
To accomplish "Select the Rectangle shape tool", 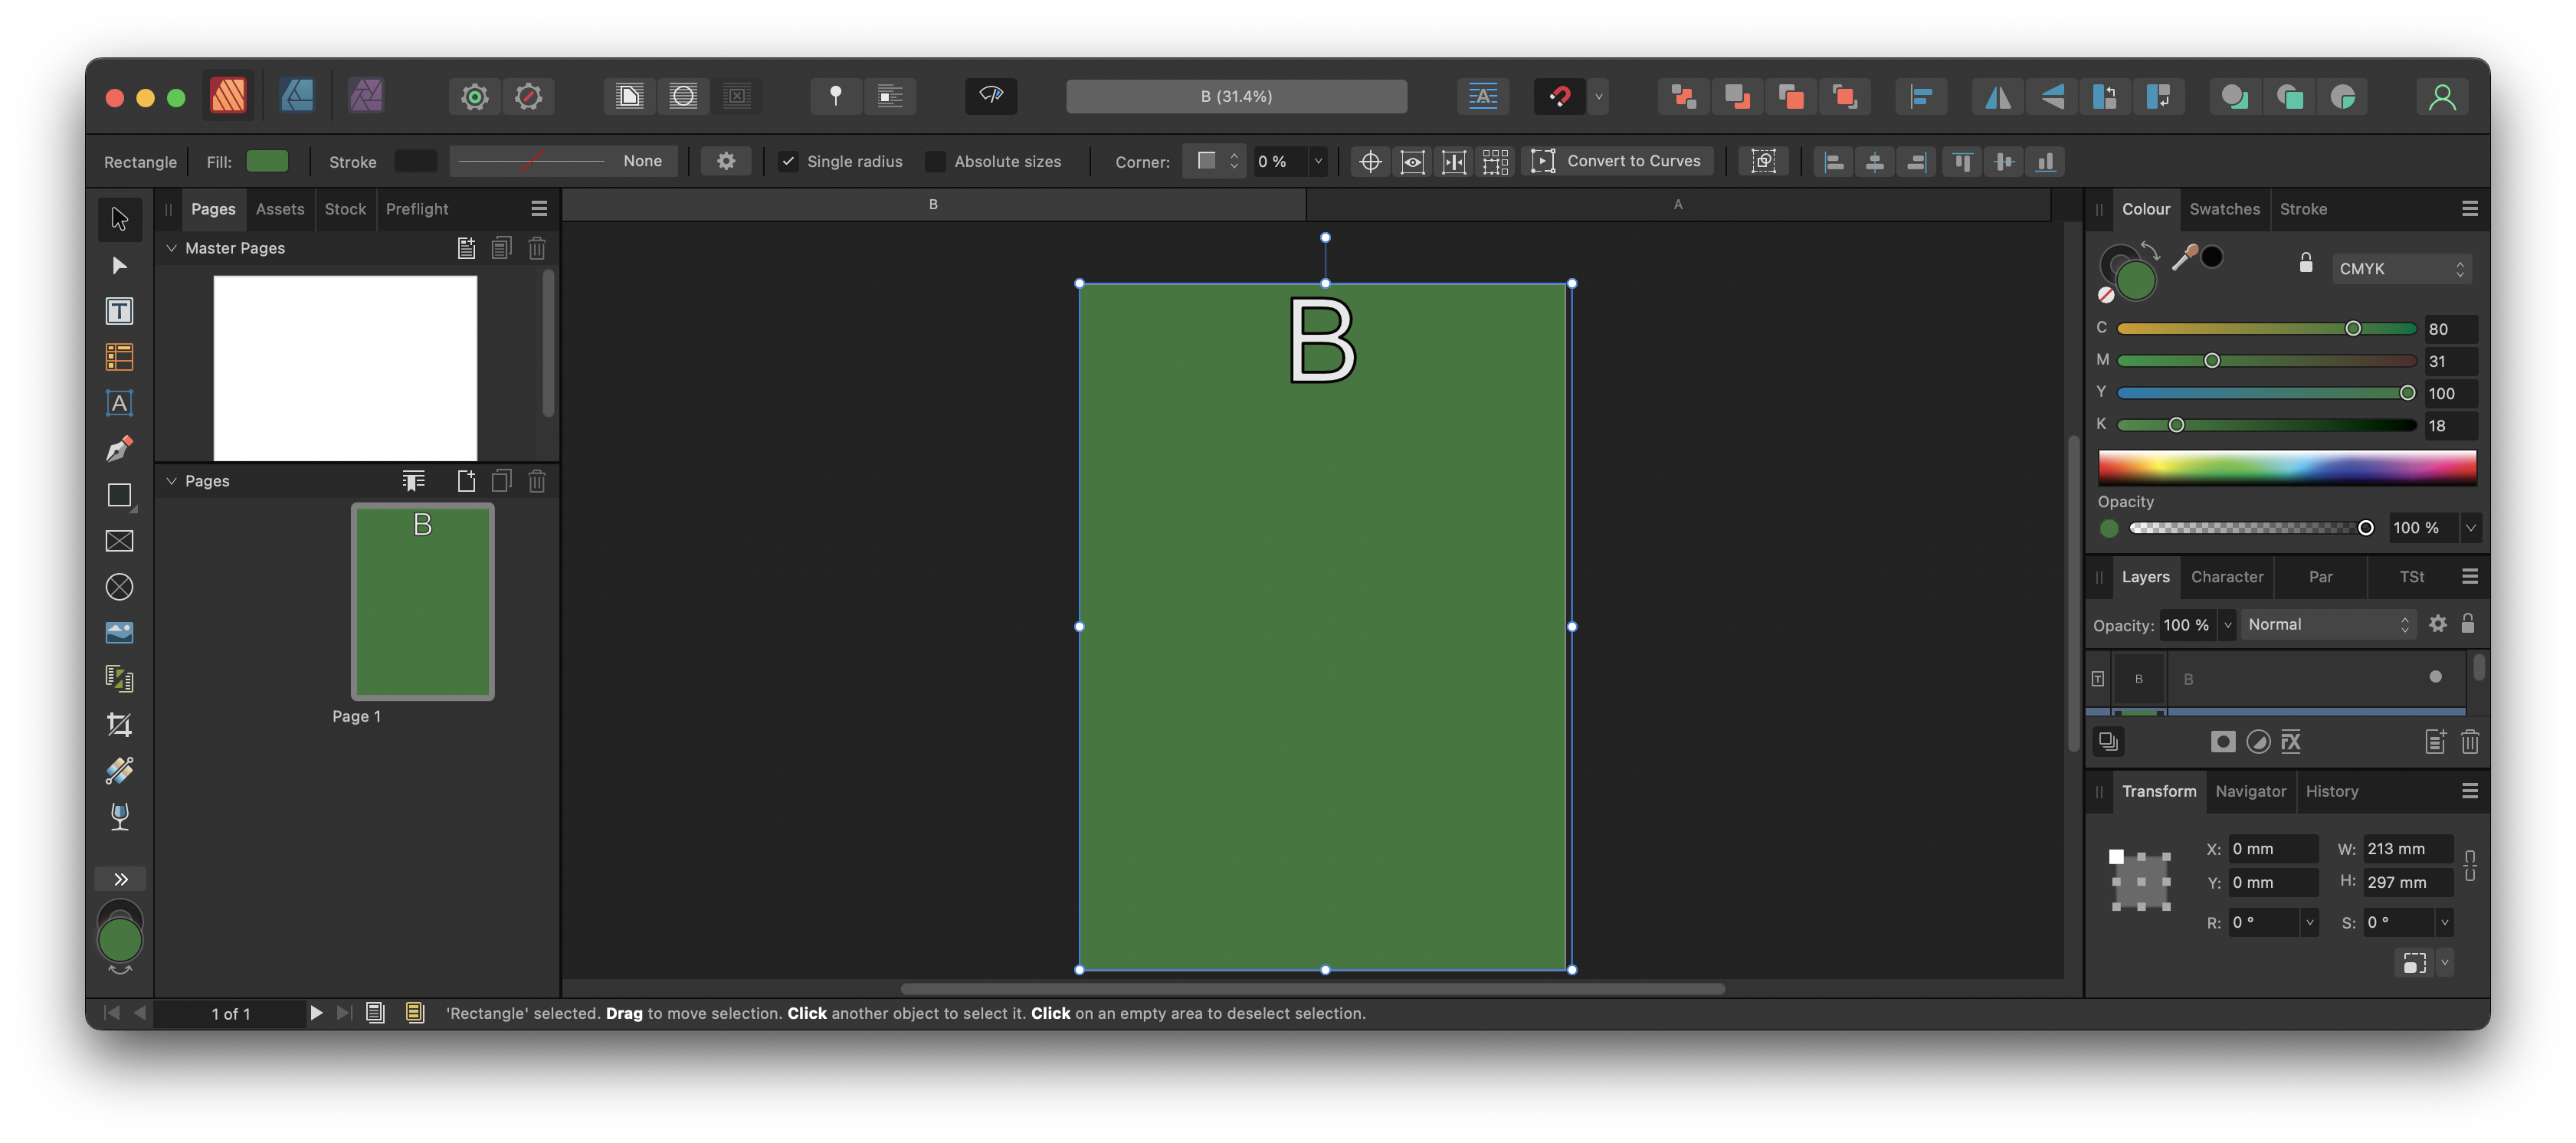I will 119,495.
